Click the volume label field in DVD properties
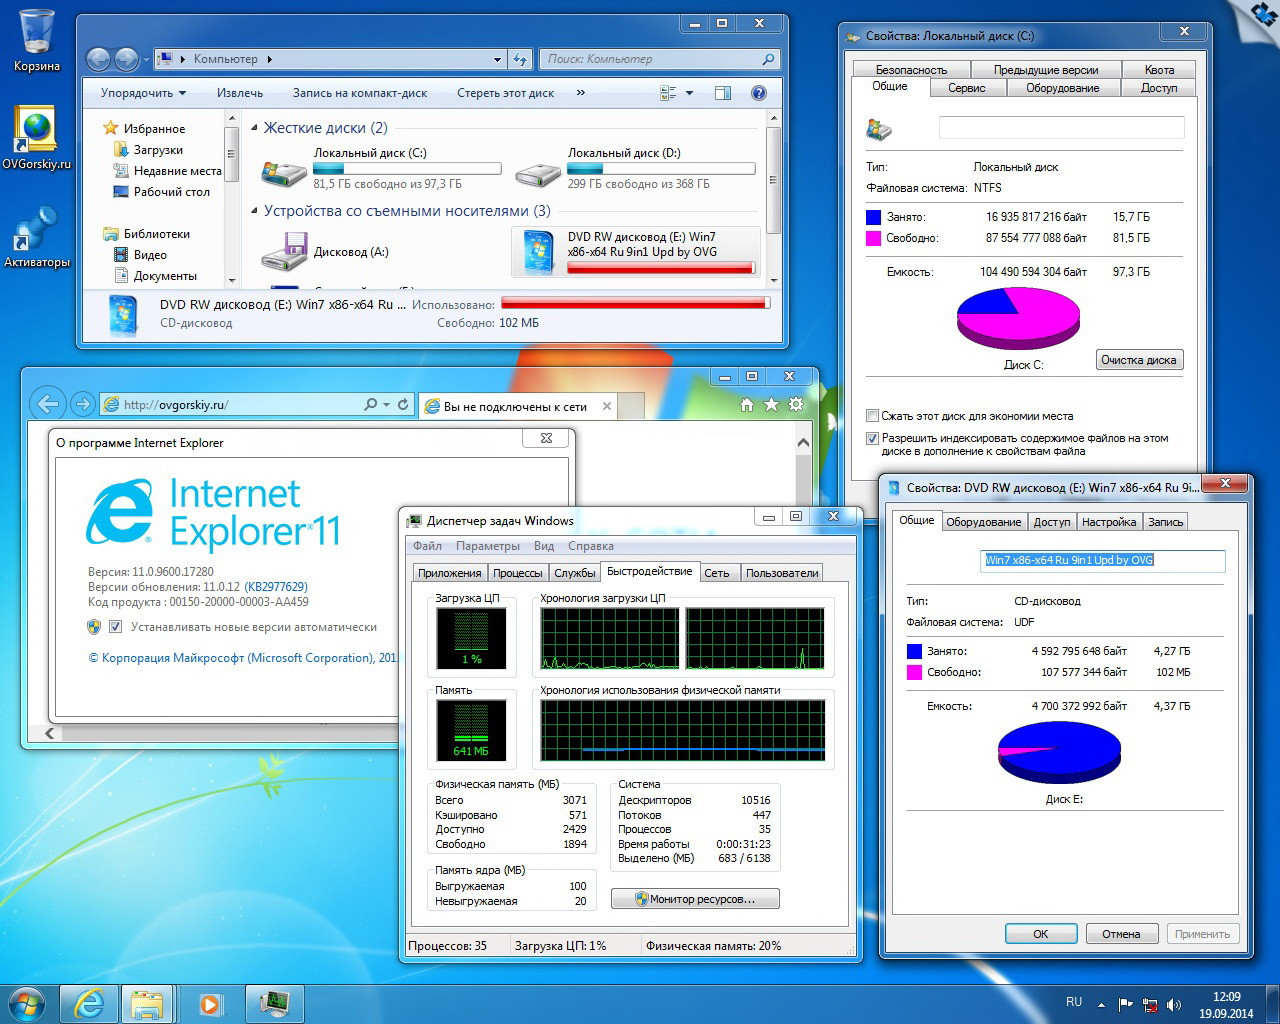The width and height of the screenshot is (1280, 1024). pyautogui.click(x=1103, y=560)
